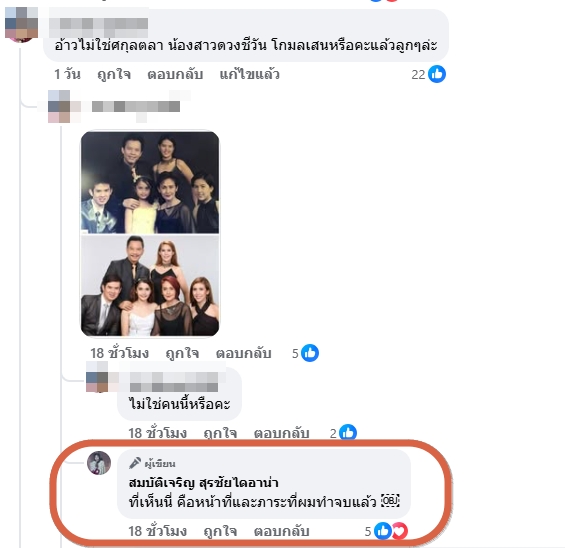The image size is (565, 548).
Task: Open the author's profile picture avatar
Action: [99, 463]
